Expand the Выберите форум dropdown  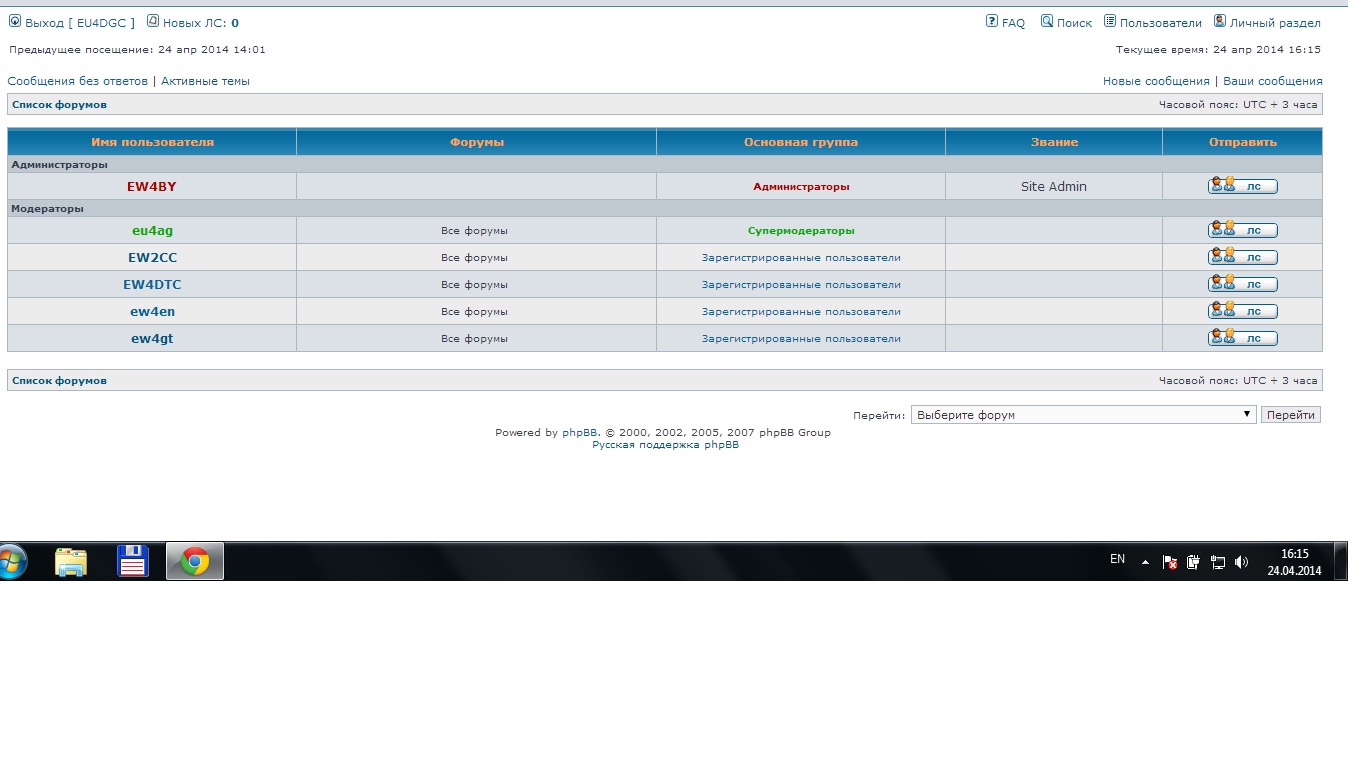click(1083, 414)
